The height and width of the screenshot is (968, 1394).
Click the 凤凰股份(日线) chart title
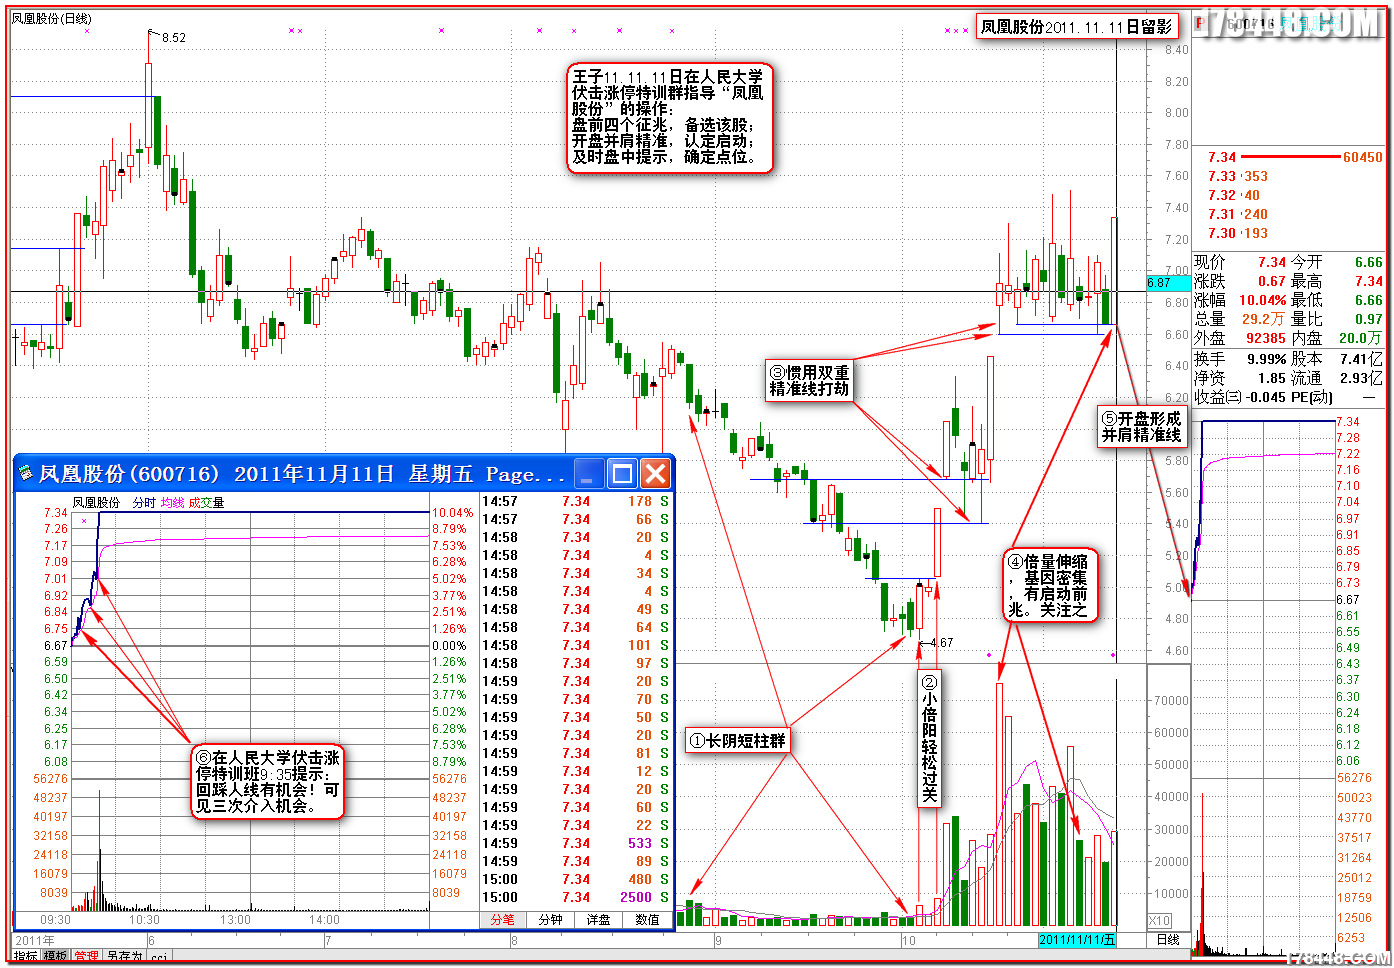coord(51,19)
